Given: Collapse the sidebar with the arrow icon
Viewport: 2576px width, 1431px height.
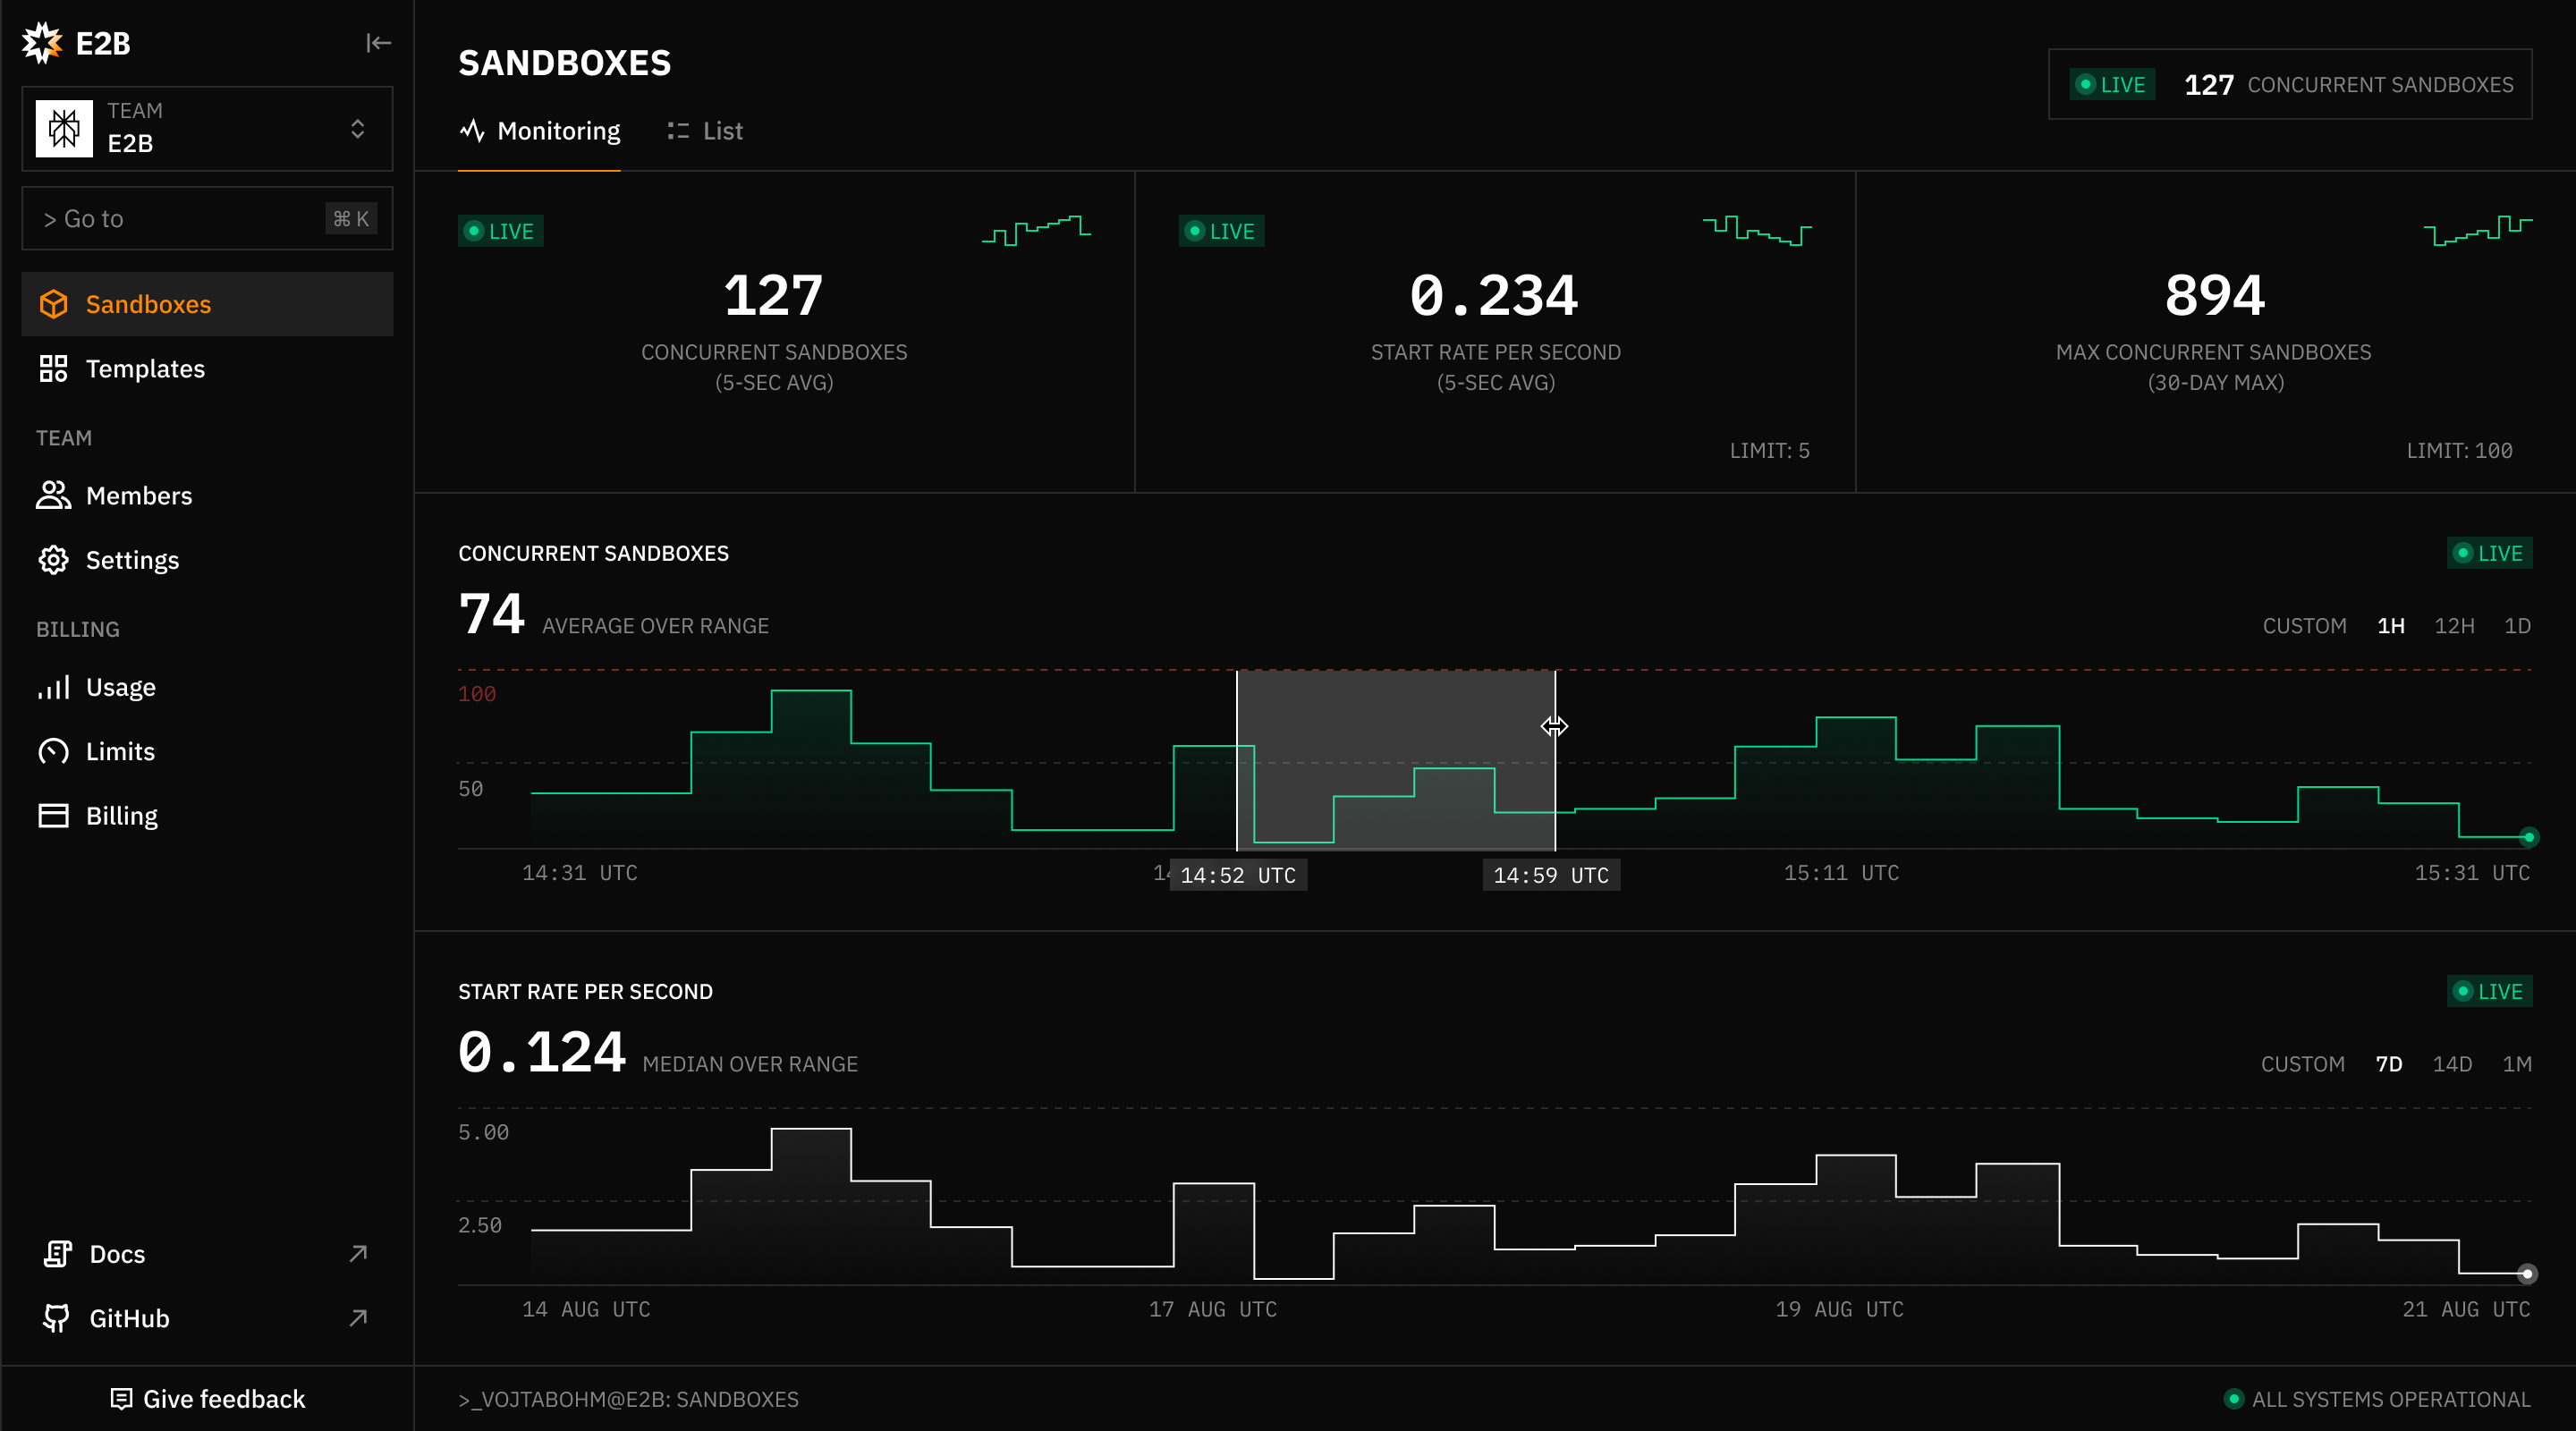Looking at the screenshot, I should [x=377, y=43].
